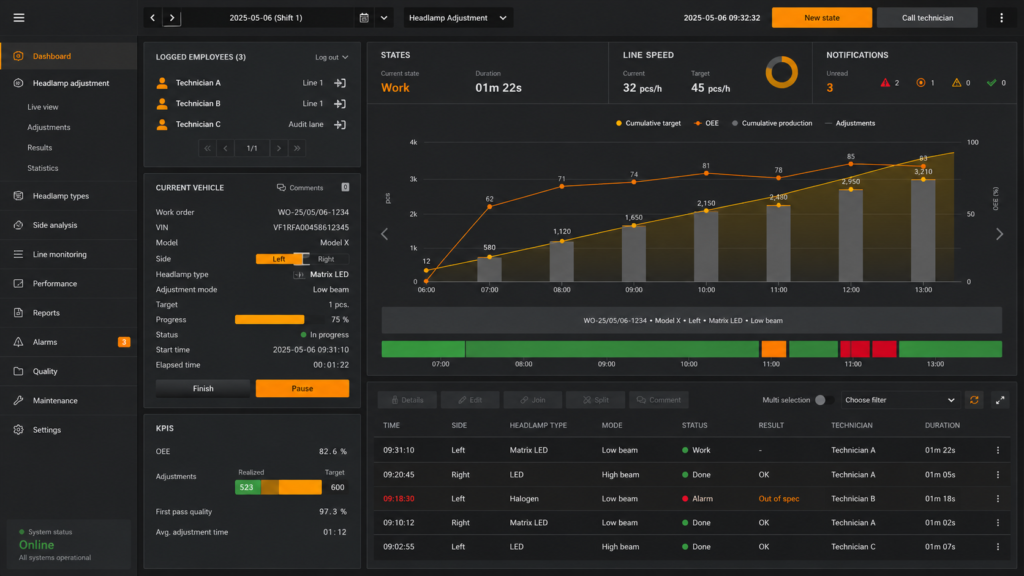Toggle OEE series in the chart legend
The width and height of the screenshot is (1024, 576).
707,123
